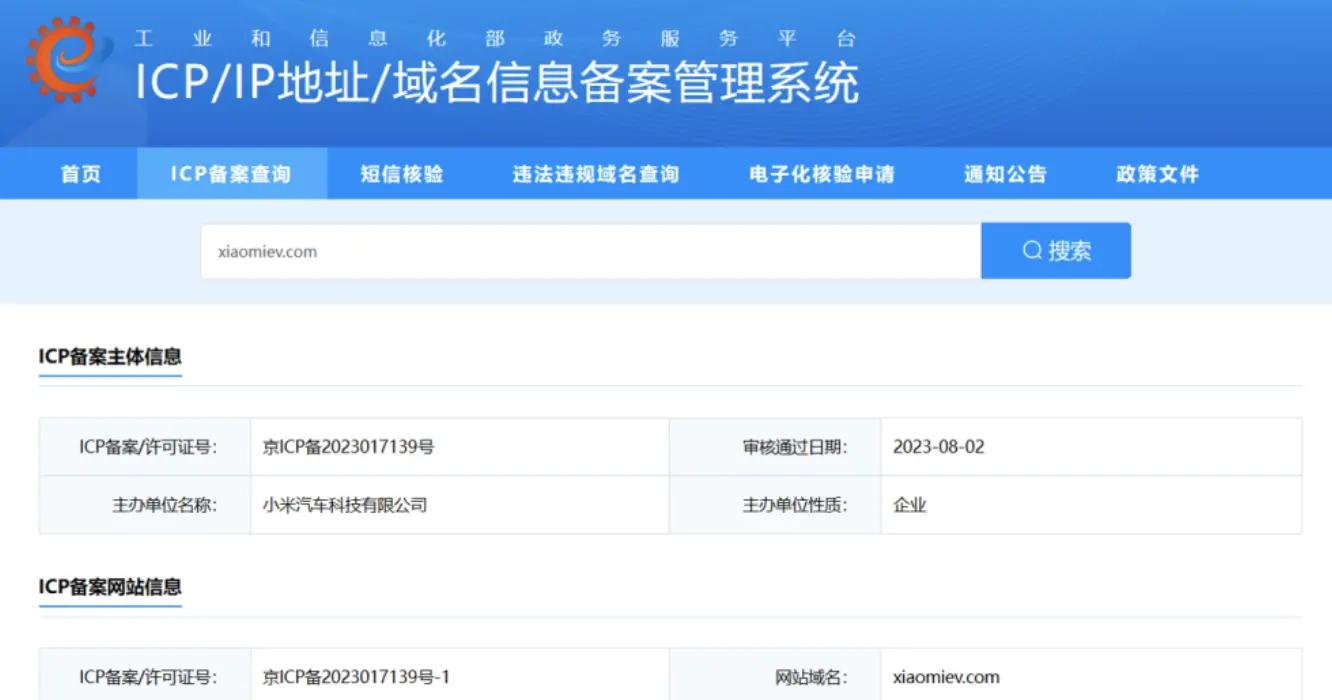This screenshot has width=1332, height=700.
Task: Click the ICP备案网站信息 section heading
Action: 110,586
